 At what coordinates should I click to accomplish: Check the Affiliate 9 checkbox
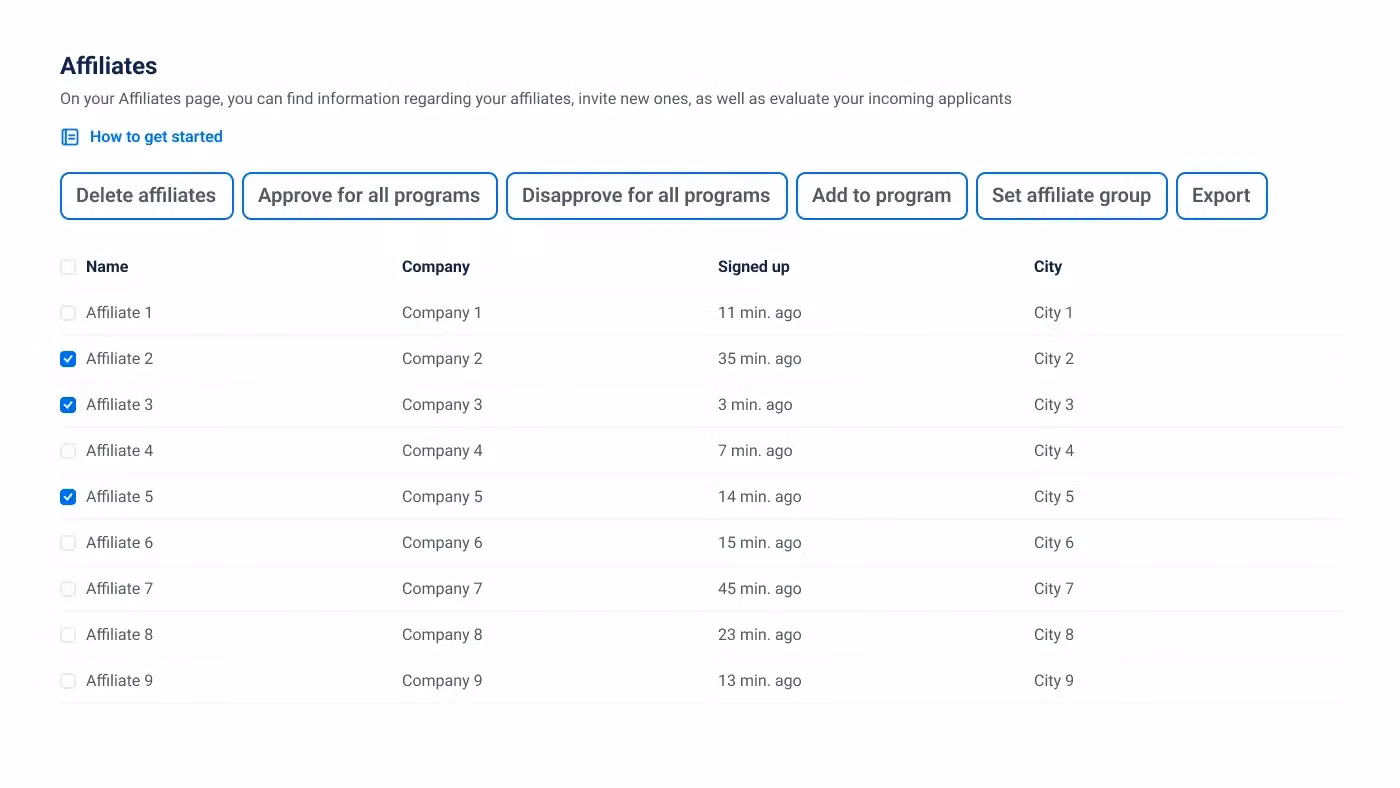68,681
